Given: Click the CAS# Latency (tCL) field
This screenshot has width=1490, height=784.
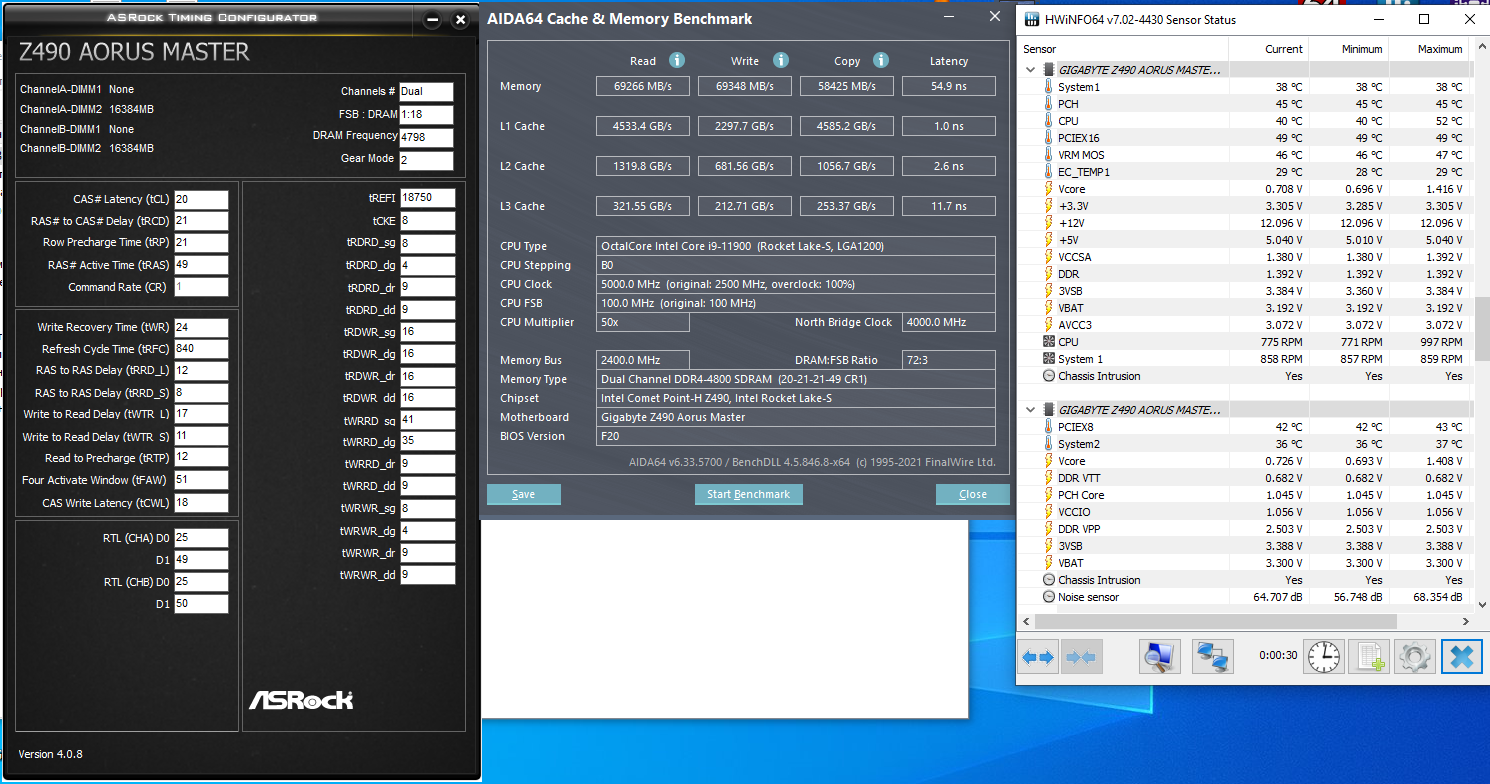Looking at the screenshot, I should pyautogui.click(x=201, y=199).
